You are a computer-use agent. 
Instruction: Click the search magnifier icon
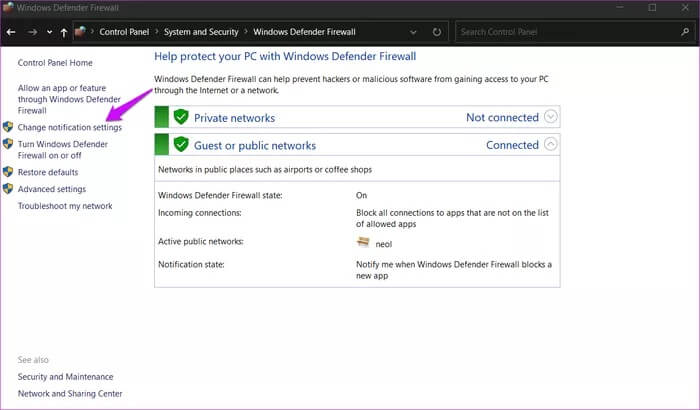click(685, 32)
